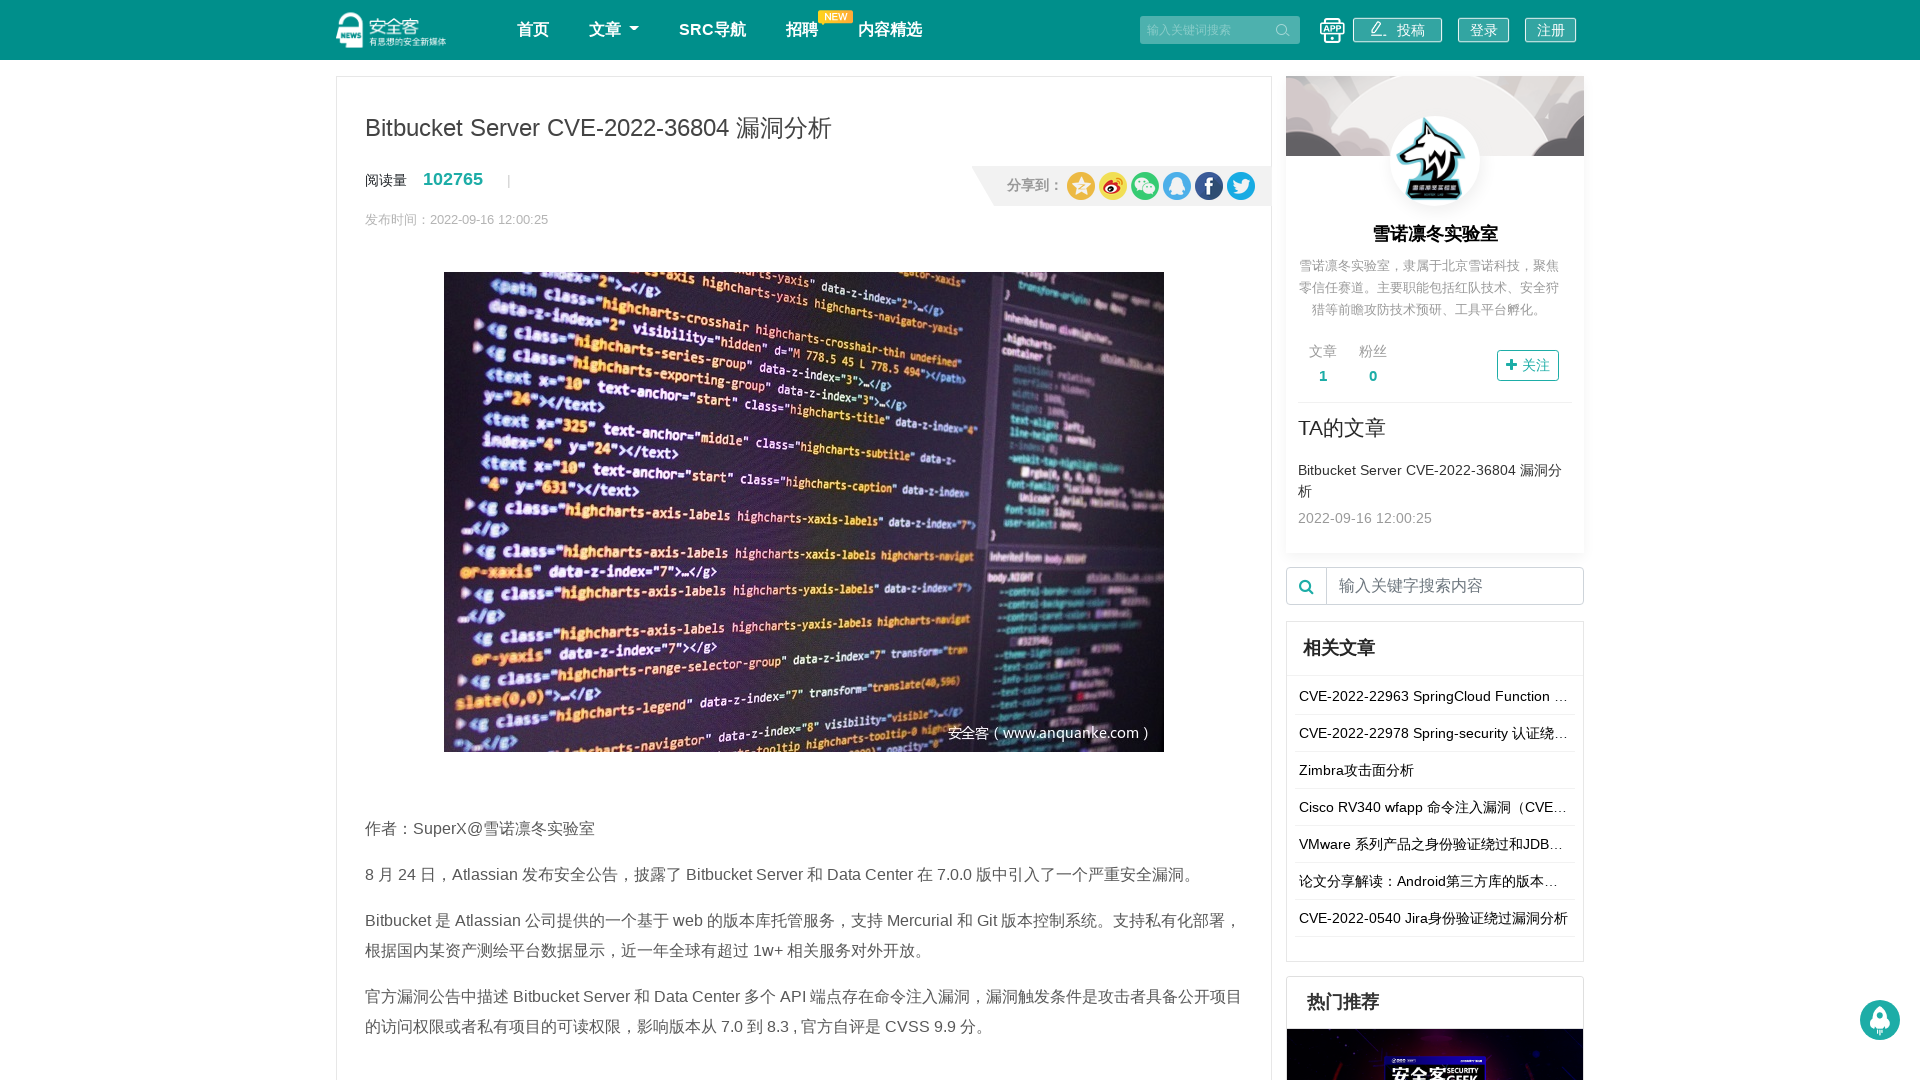Image resolution: width=1920 pixels, height=1080 pixels.
Task: Click 雪诺凛冬实验室 avatar image
Action: click(1434, 163)
